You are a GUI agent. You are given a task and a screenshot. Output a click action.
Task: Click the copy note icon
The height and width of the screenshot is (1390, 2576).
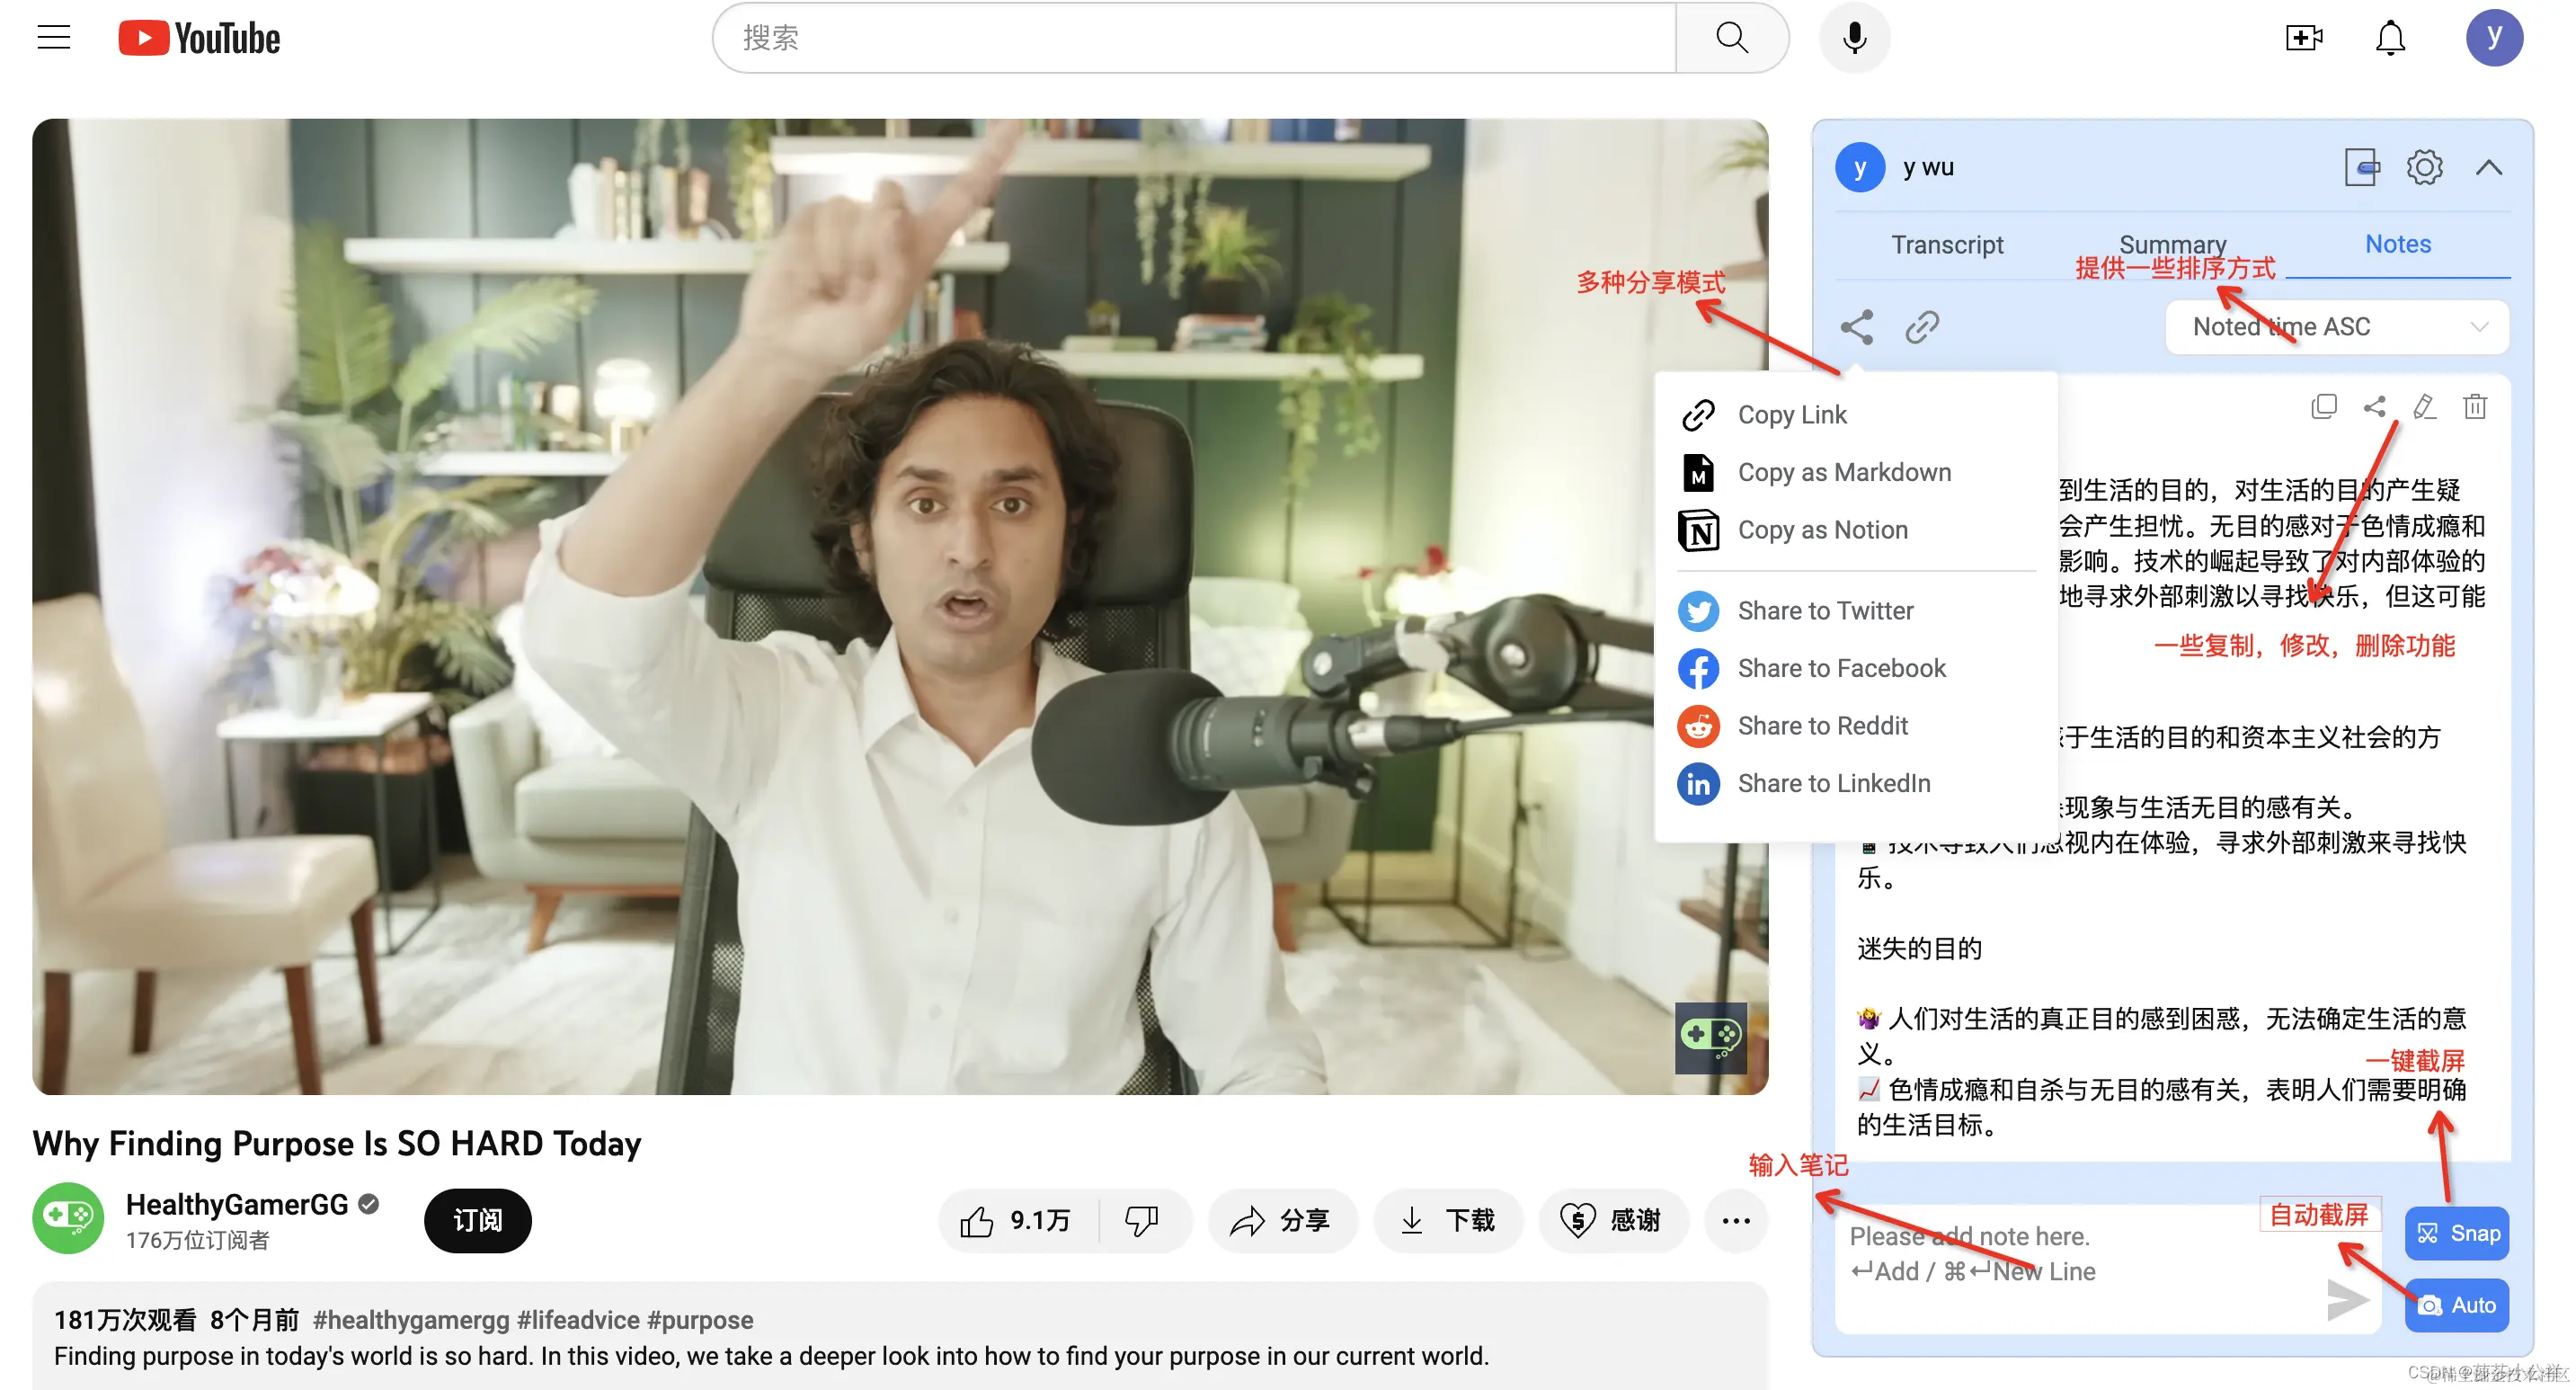click(x=2324, y=407)
